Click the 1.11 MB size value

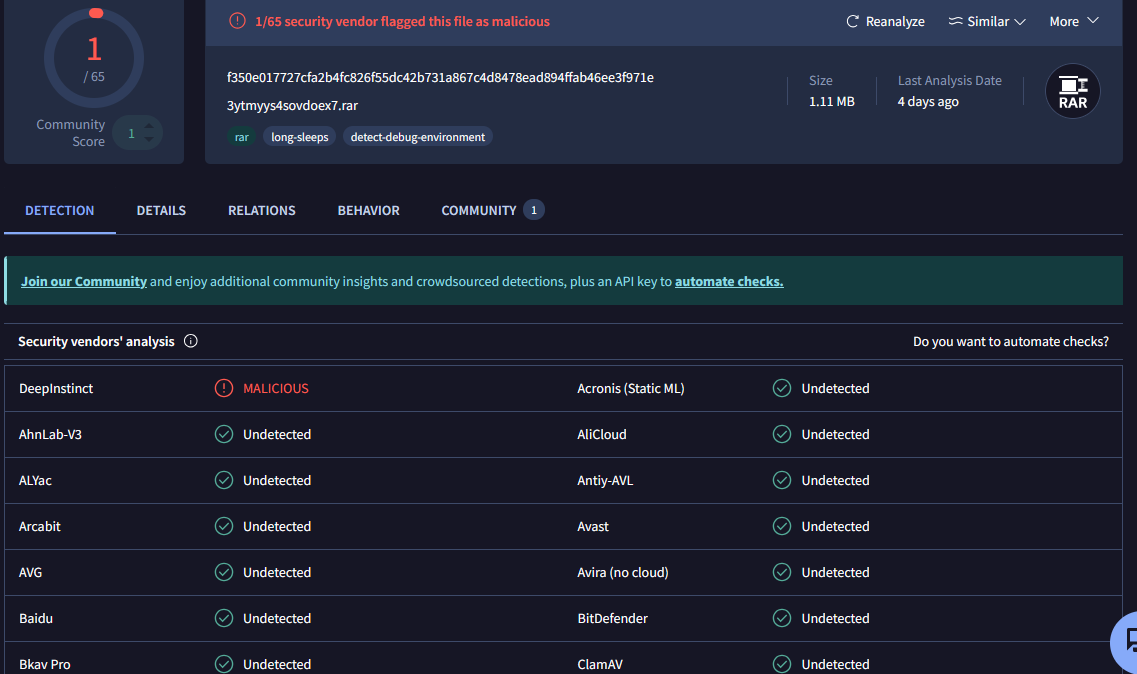832,102
